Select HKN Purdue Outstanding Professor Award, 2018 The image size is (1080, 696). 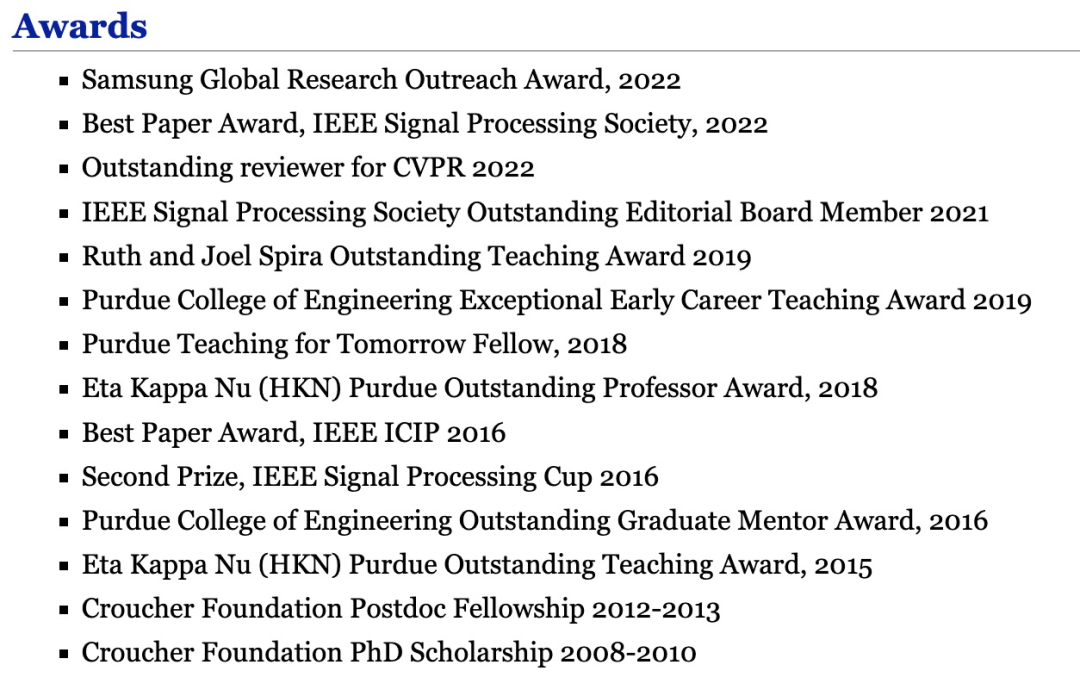(479, 388)
